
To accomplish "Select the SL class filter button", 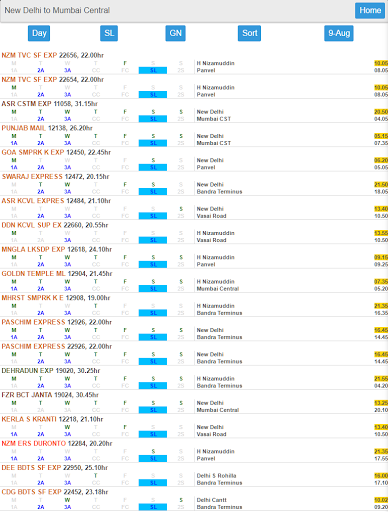I will 109,33.
